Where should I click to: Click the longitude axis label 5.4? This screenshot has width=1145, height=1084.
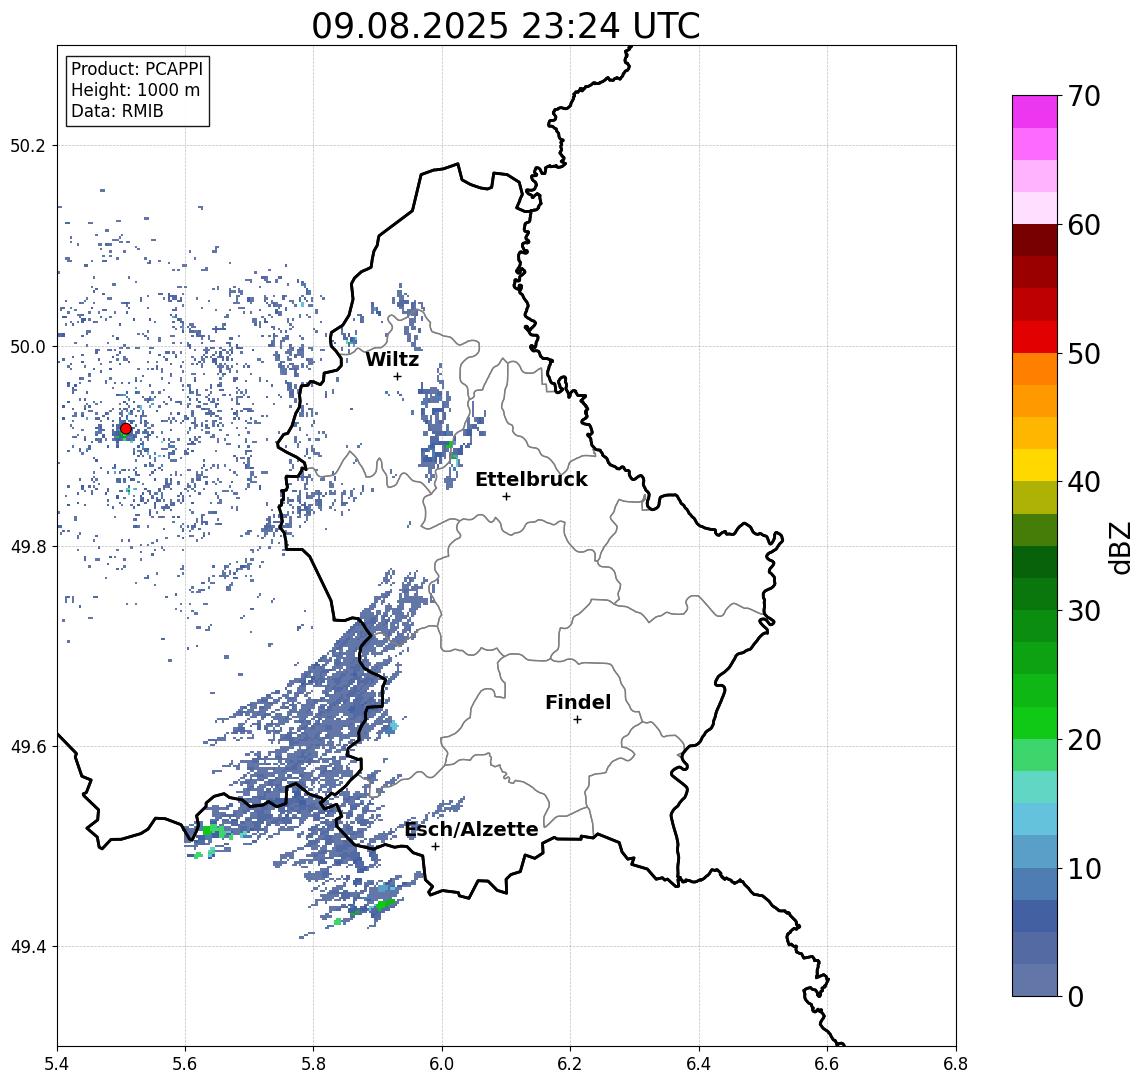tap(58, 1064)
